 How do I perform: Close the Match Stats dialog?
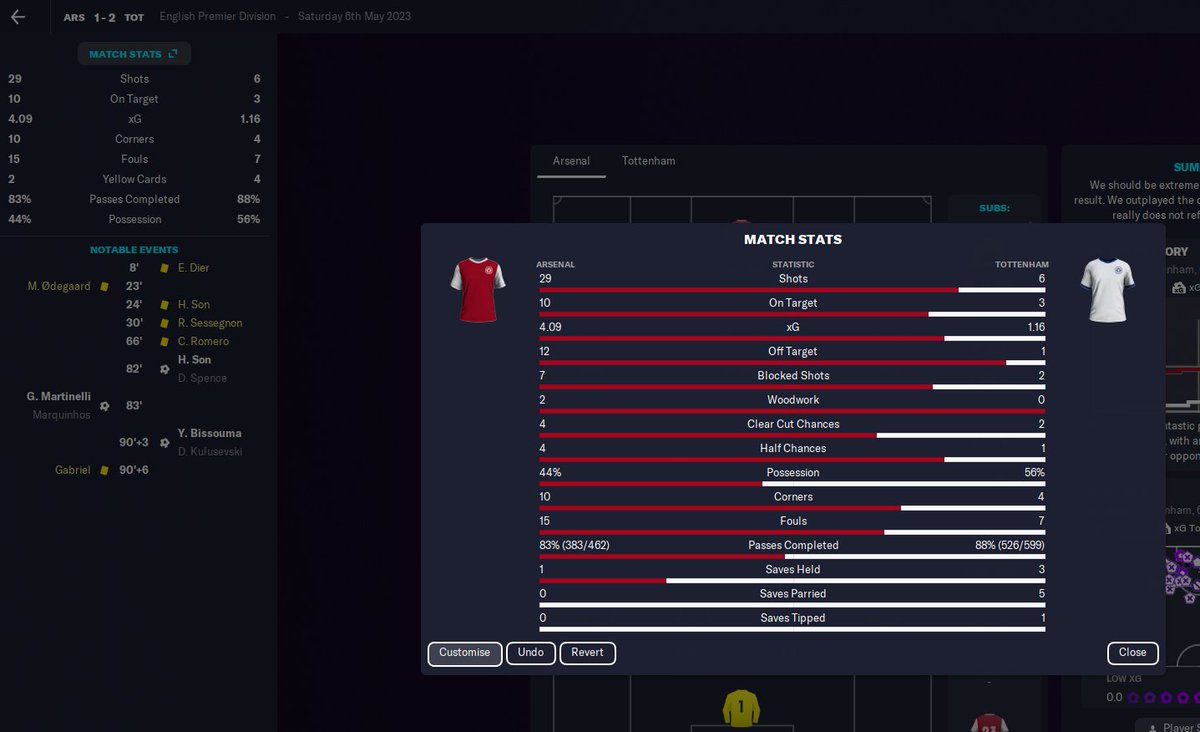pyautogui.click(x=1133, y=653)
